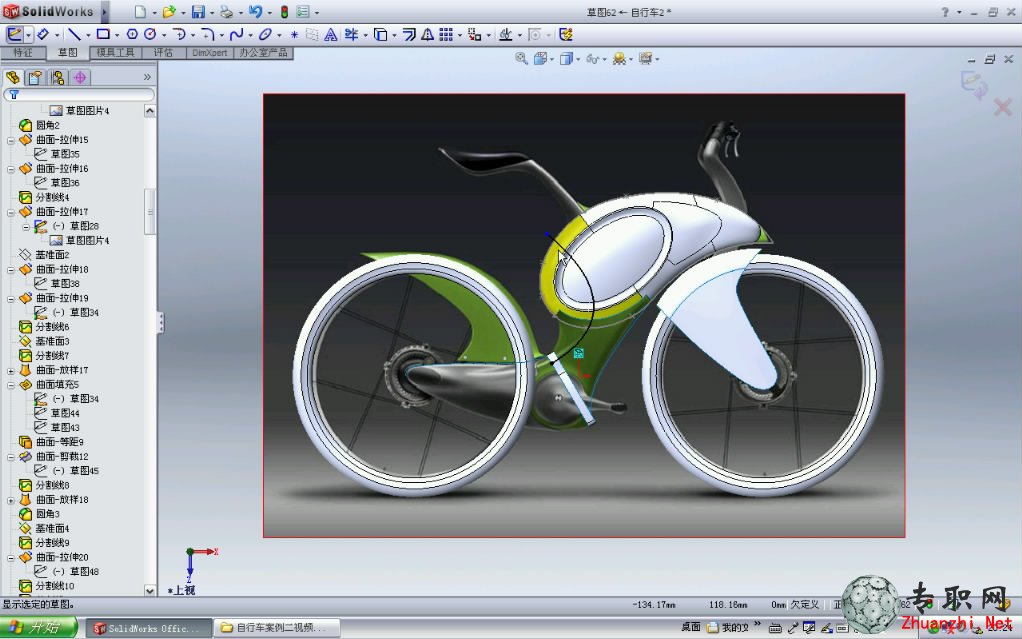The height and width of the screenshot is (639, 1022).
Task: Select the Trim Entities tool
Action: click(x=351, y=35)
